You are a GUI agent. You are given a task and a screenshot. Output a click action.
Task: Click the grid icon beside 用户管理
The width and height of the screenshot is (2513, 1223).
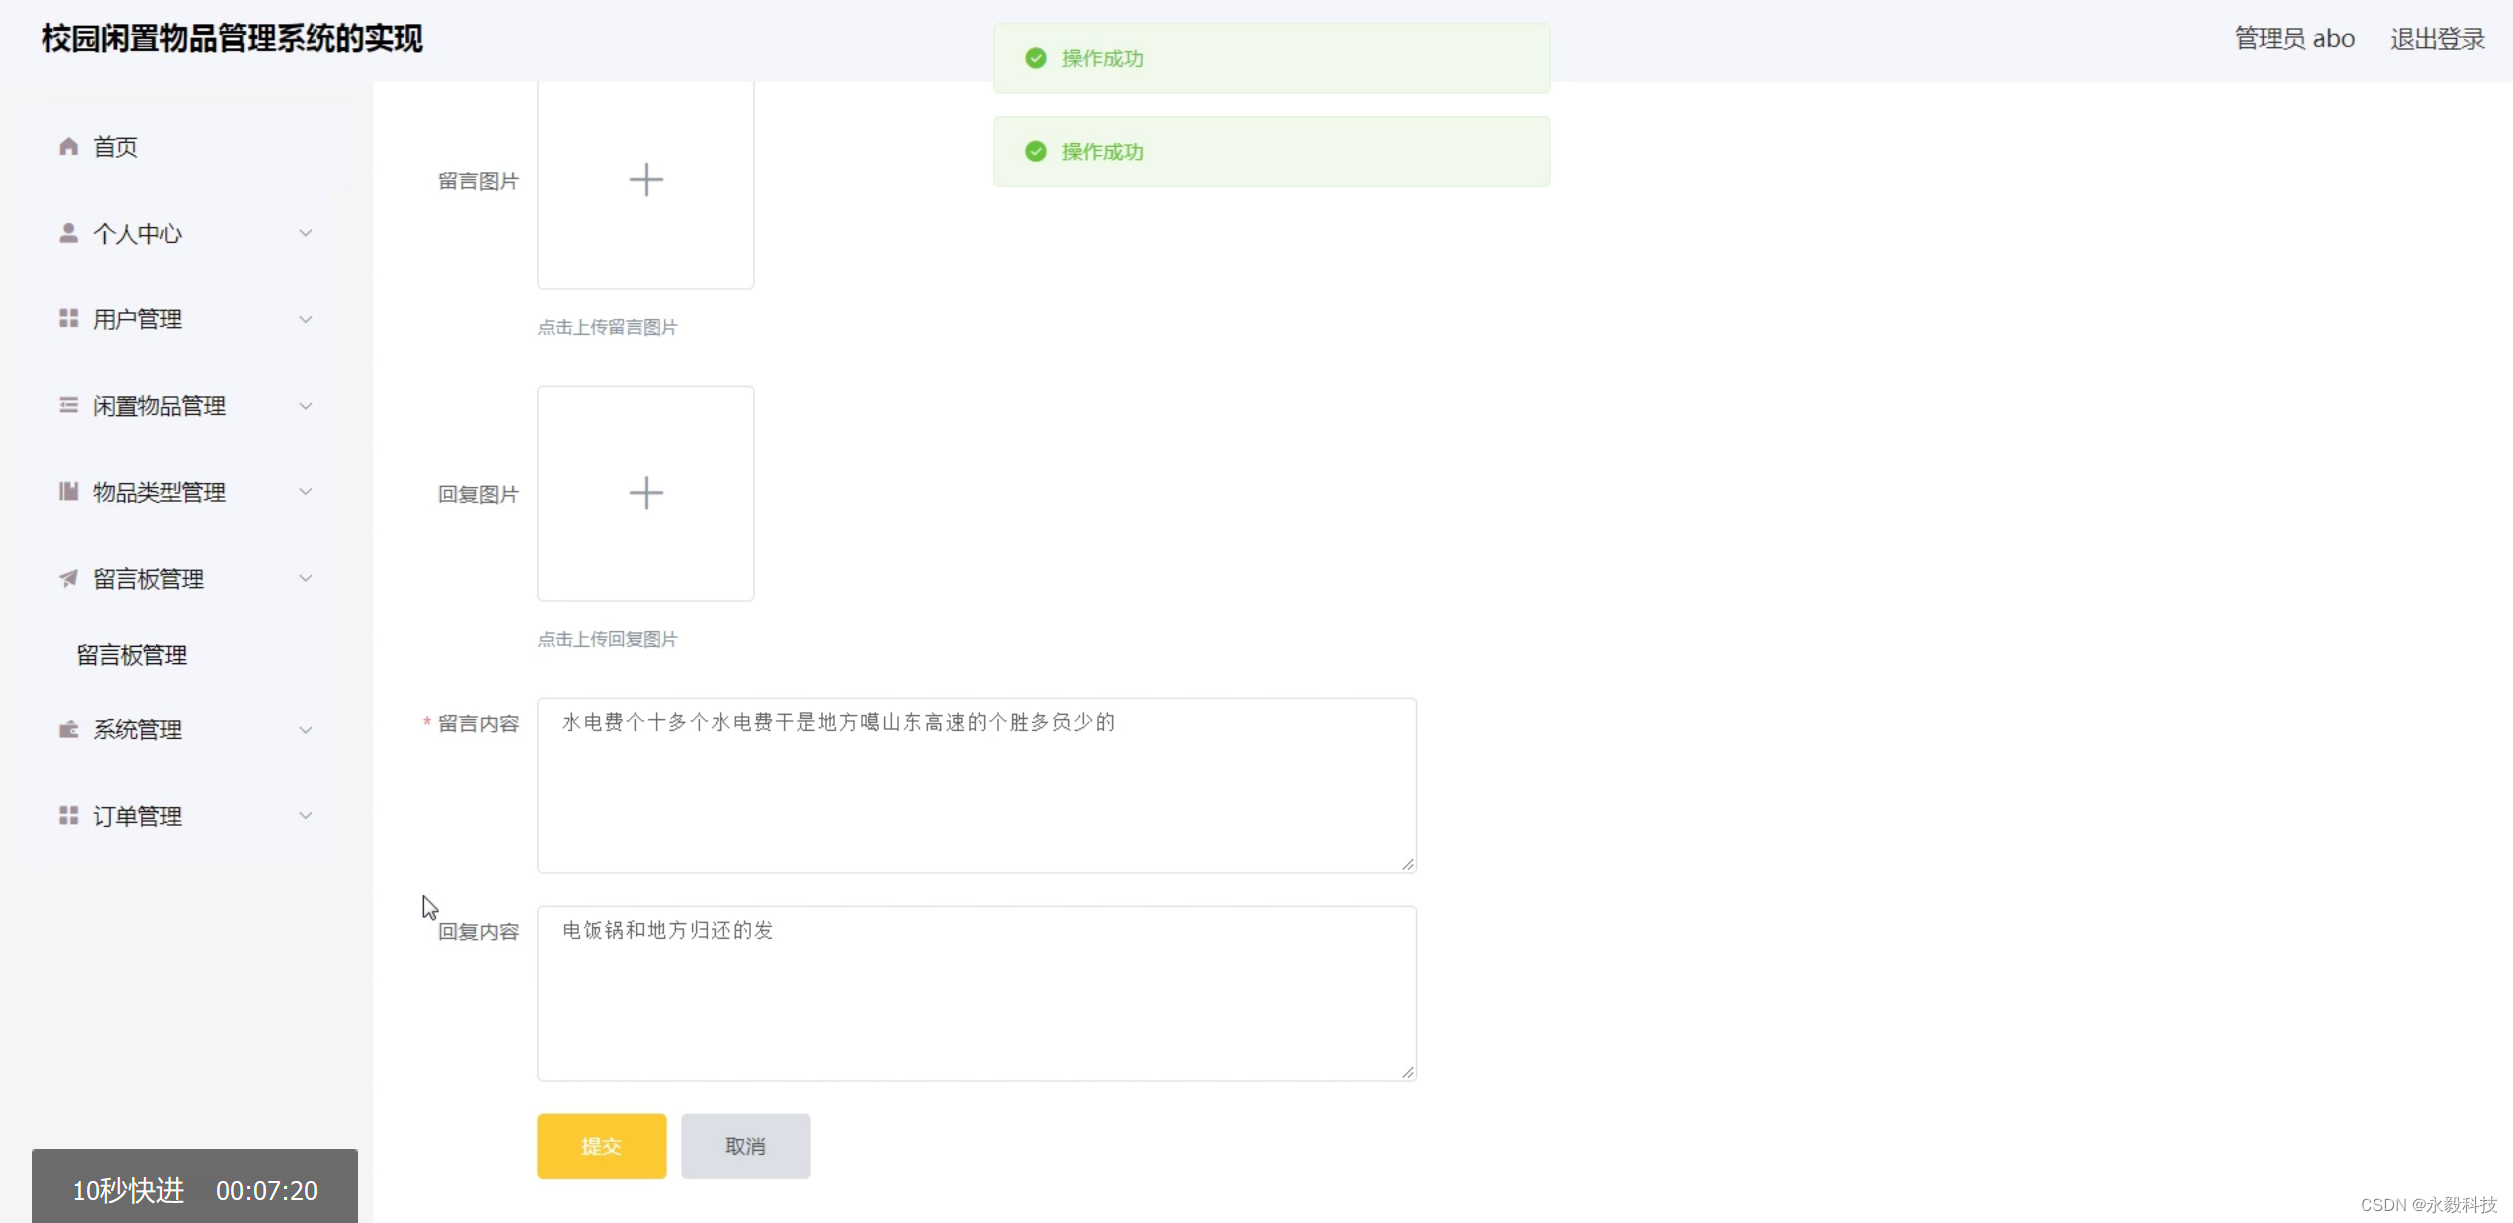point(68,319)
